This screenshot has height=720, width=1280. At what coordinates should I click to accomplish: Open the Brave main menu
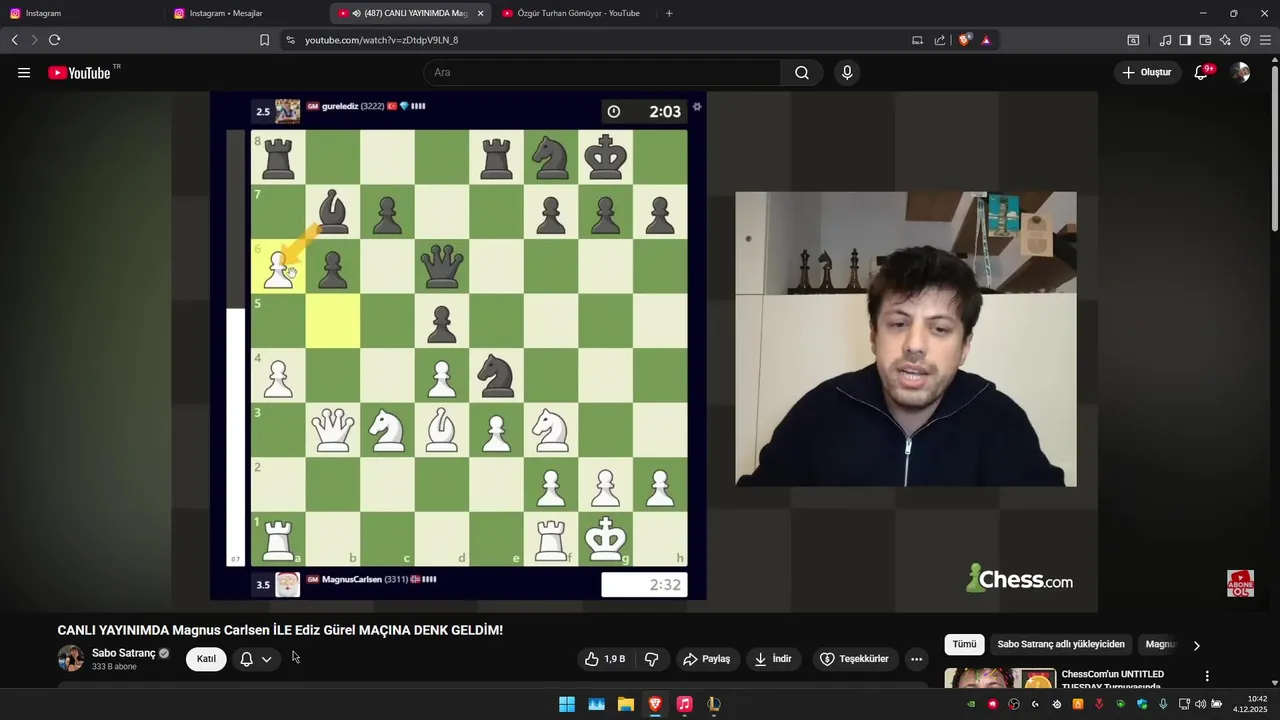click(x=1265, y=40)
